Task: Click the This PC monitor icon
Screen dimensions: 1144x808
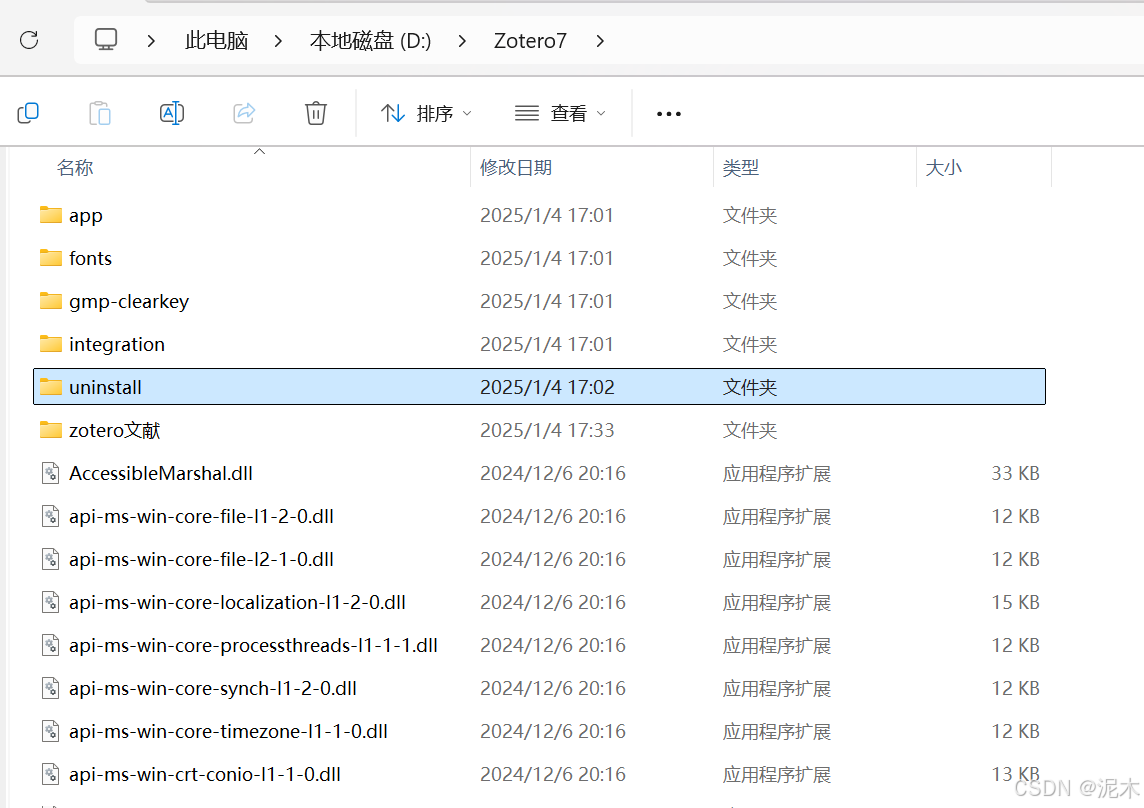Action: [106, 39]
